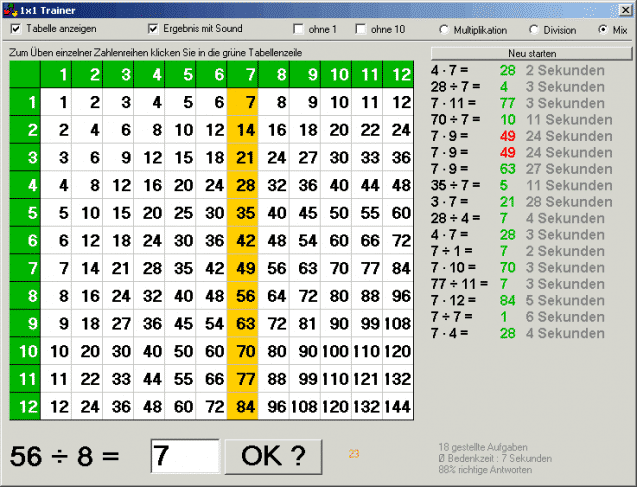Image resolution: width=637 pixels, height=487 pixels.
Task: Click the answer input field containing 7
Action: 185,456
